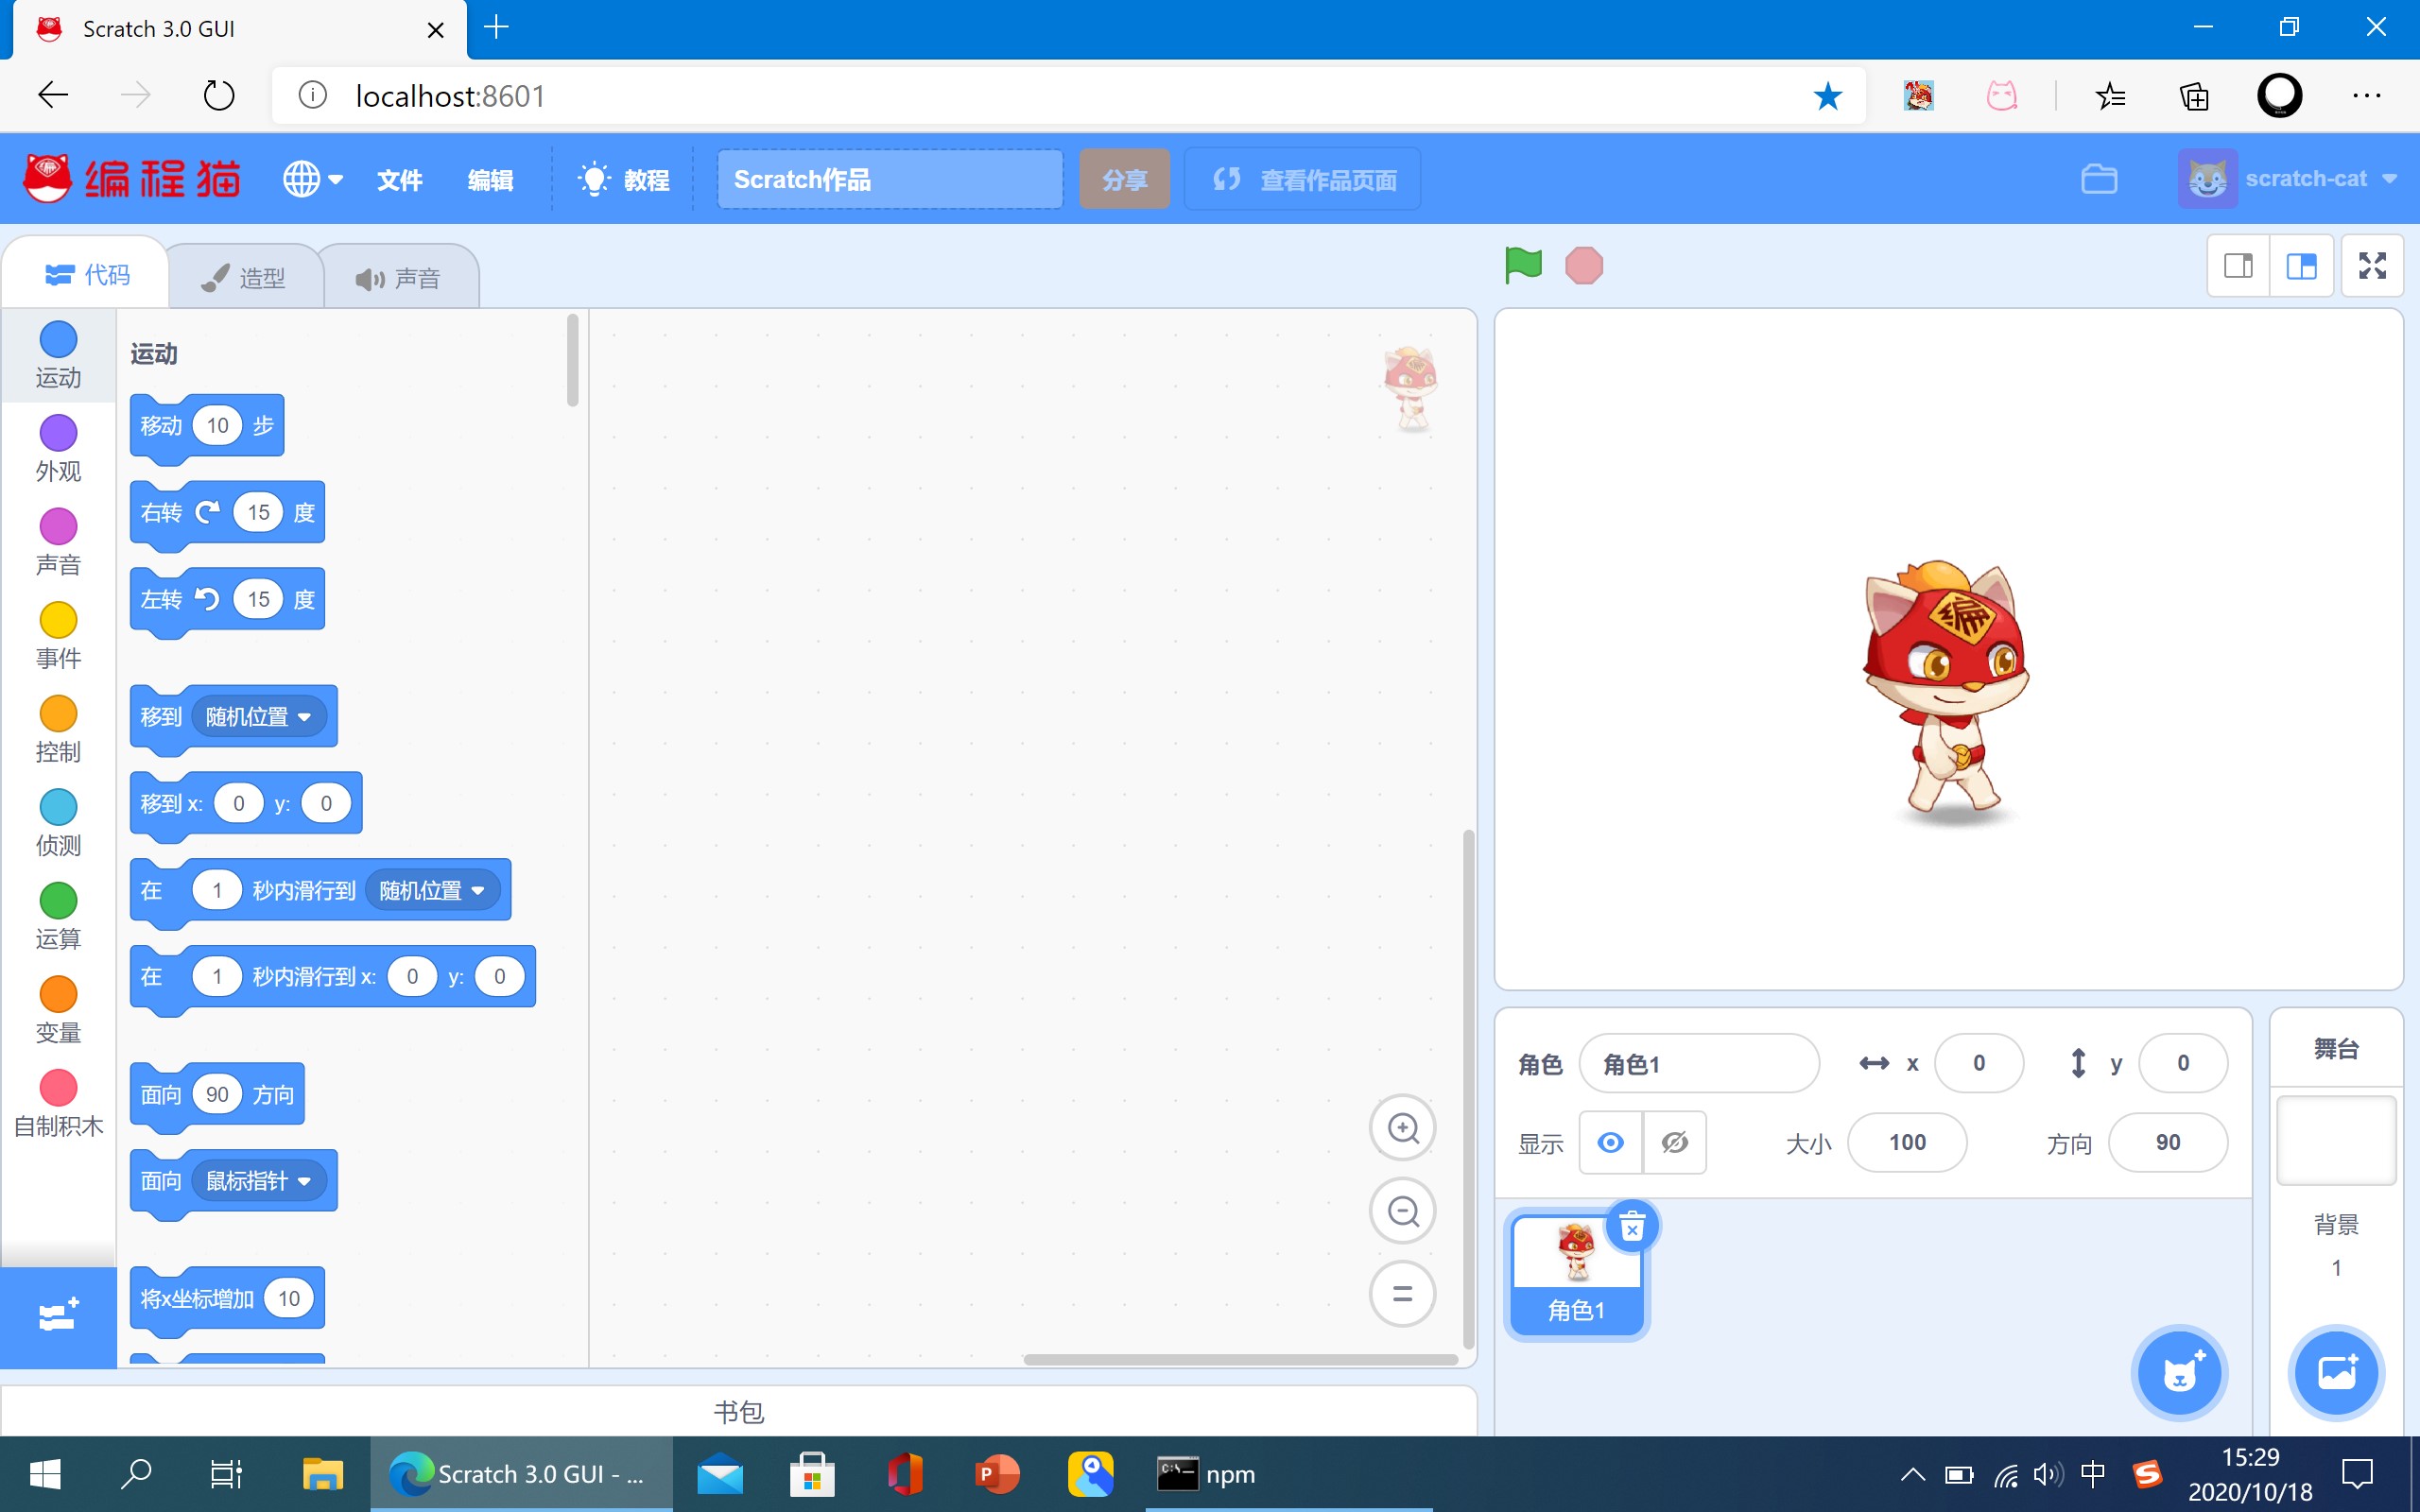Image resolution: width=2420 pixels, height=1512 pixels.
Task: Open Windows Start menu
Action: 45,1474
